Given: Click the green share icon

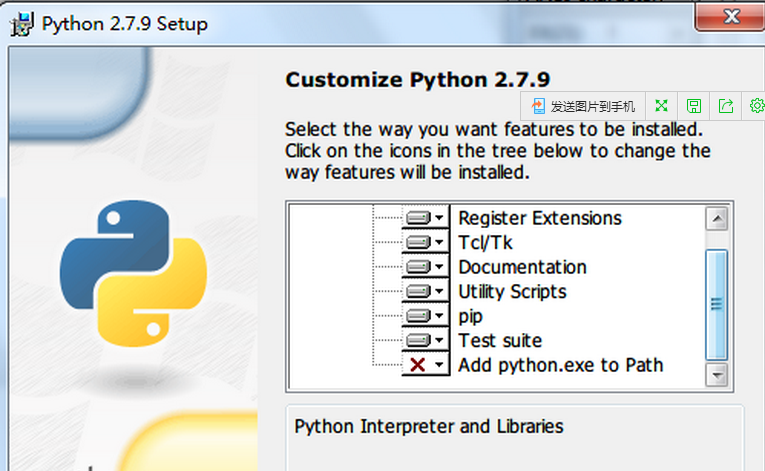Looking at the screenshot, I should 726,106.
